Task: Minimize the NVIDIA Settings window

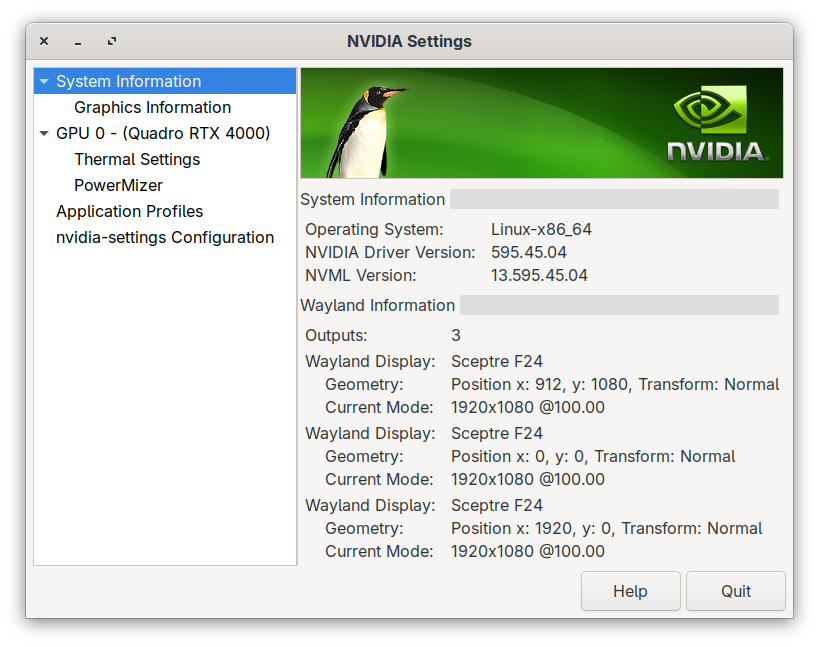Action: point(78,42)
